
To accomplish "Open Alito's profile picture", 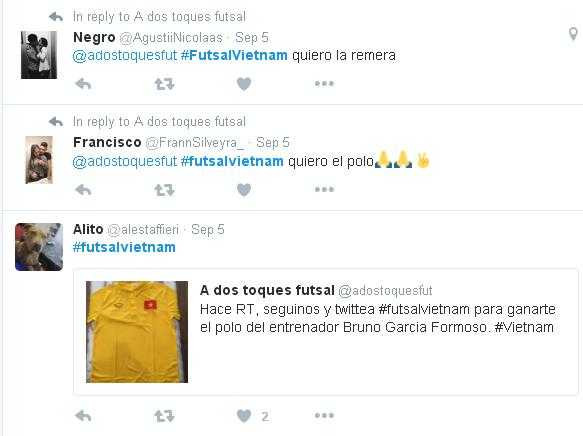I will [39, 247].
